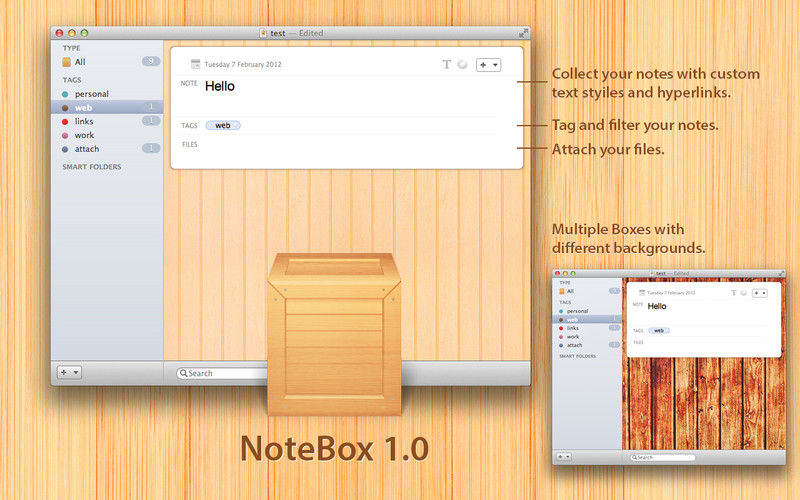
Task: Click the brown dot beside web tag
Action: point(65,108)
